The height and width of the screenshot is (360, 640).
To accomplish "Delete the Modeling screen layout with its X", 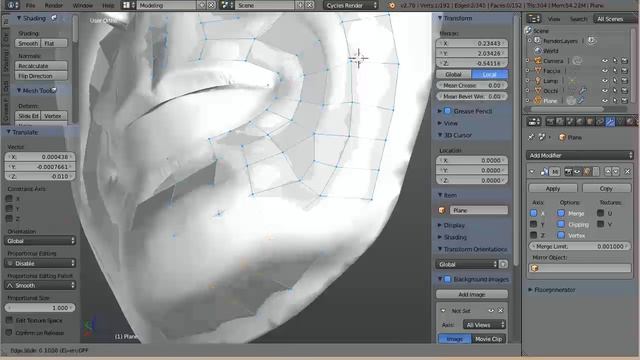I will [x=211, y=5].
